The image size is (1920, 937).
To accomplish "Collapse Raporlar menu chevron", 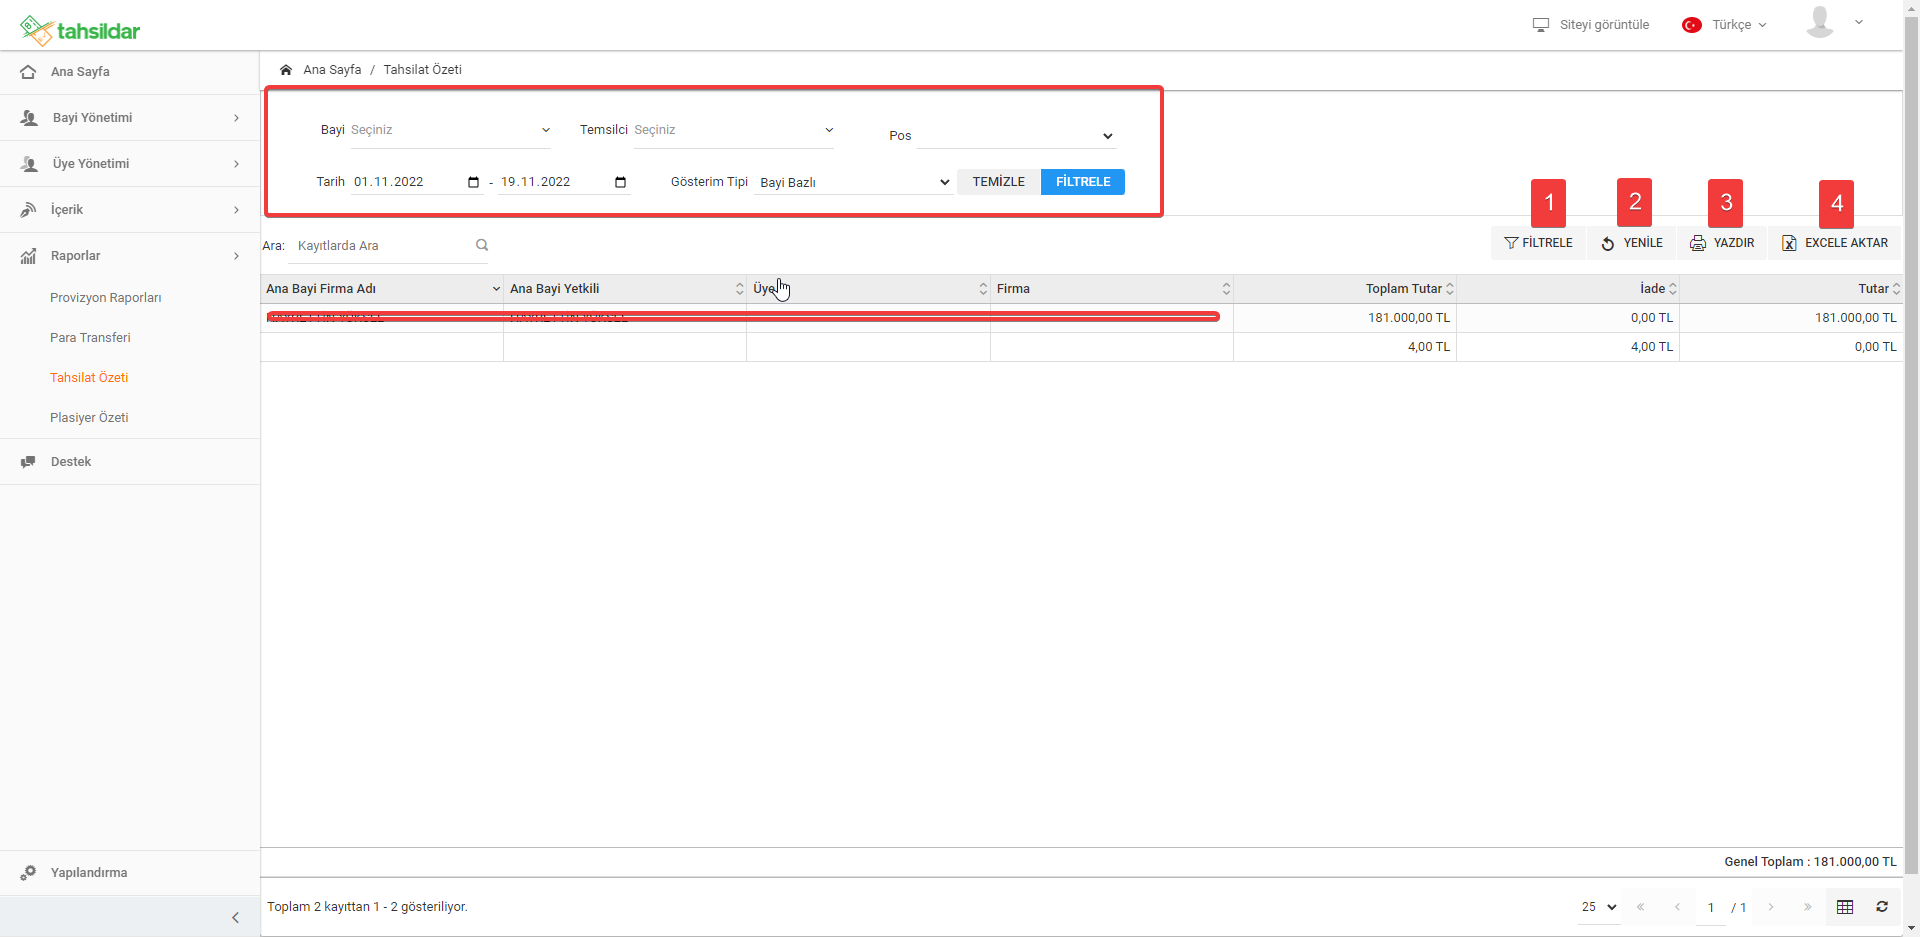I will (x=236, y=256).
